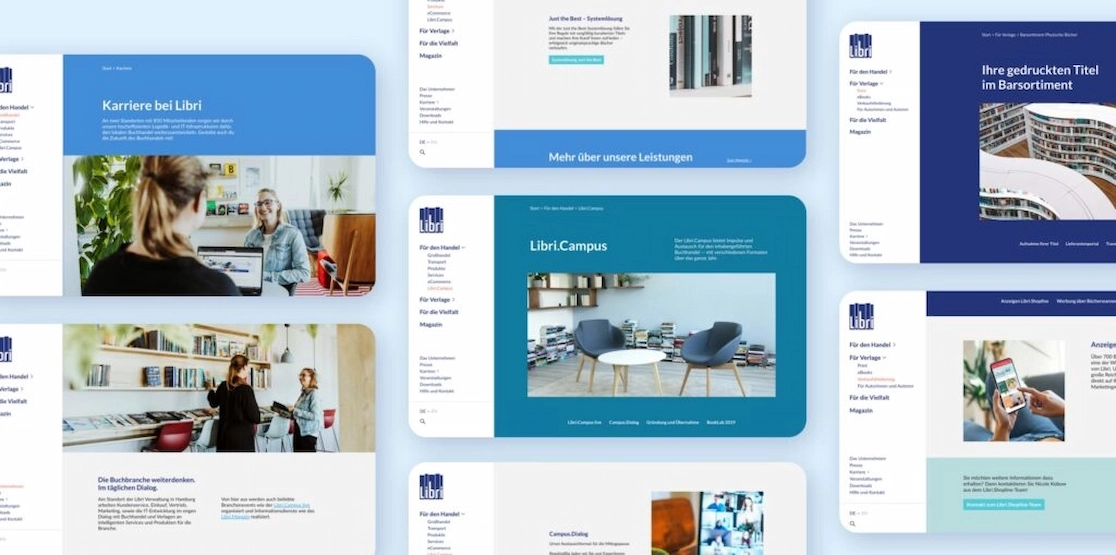The image size is (1116, 555).
Task: Click Libri.Campus live hyperlink in Buchbranche text
Action: pyautogui.click(x=292, y=505)
